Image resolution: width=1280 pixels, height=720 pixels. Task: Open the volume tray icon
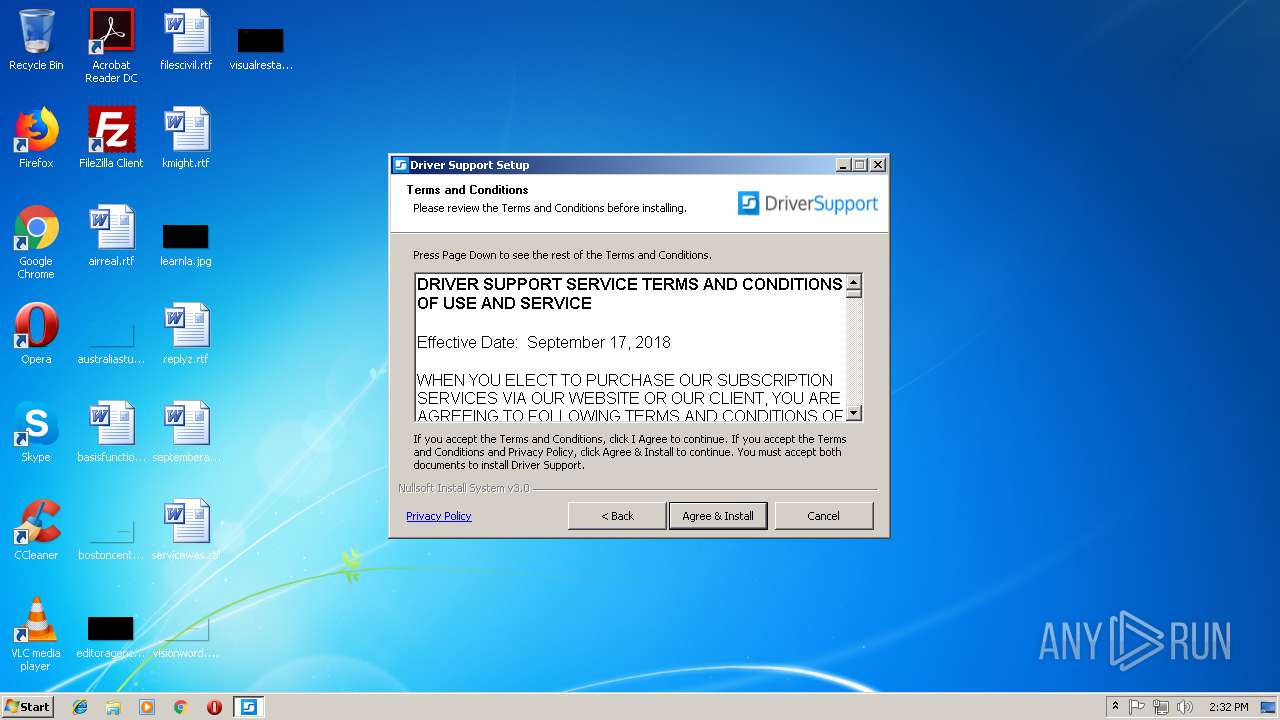[x=1185, y=707]
